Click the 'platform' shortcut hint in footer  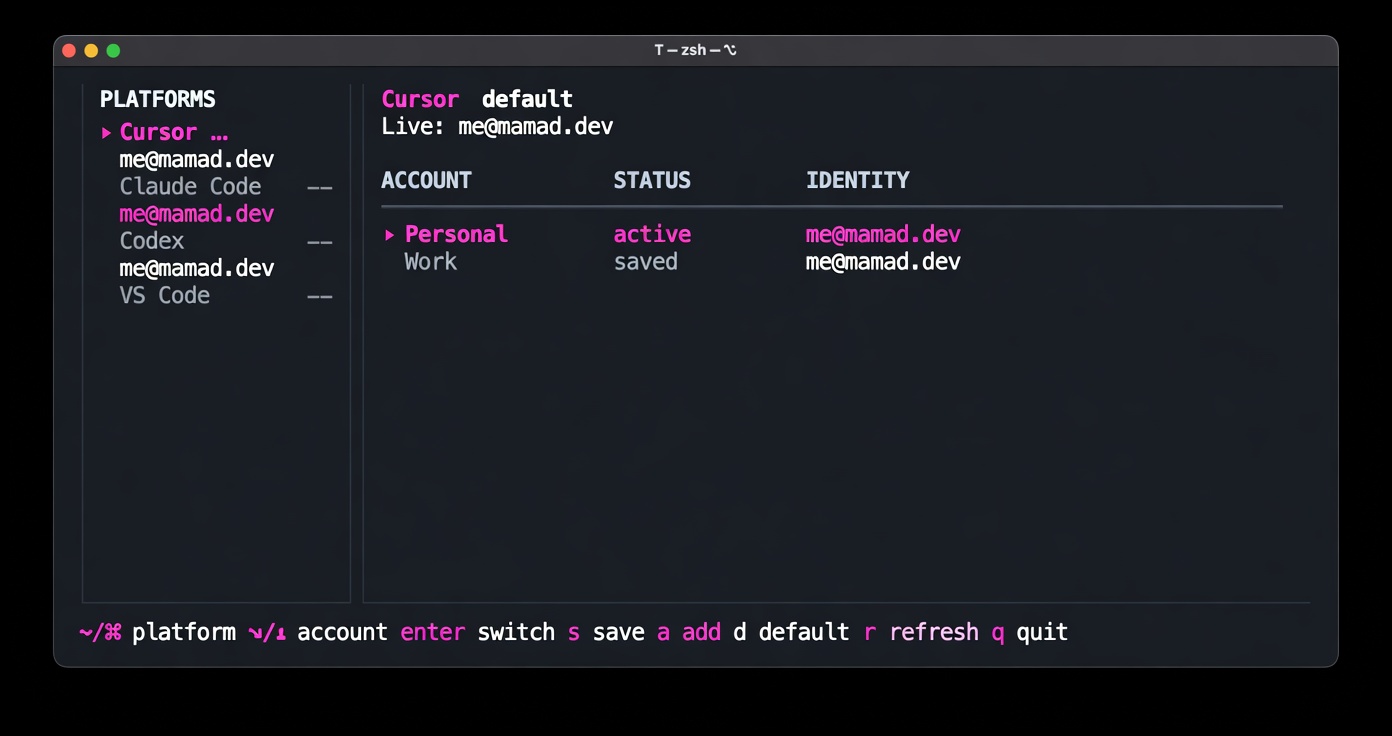157,632
